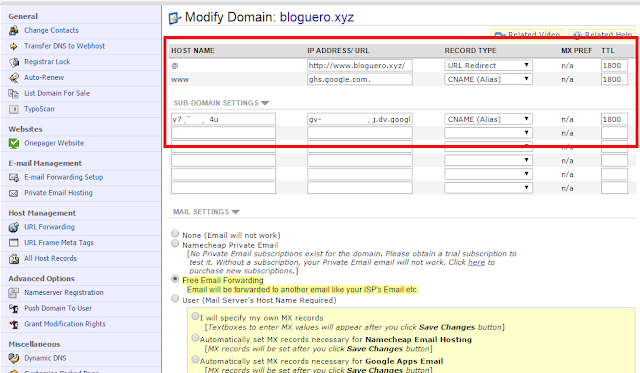Choose automatic MX records for Google Apps Email
The width and height of the screenshot is (640, 373).
(195, 360)
